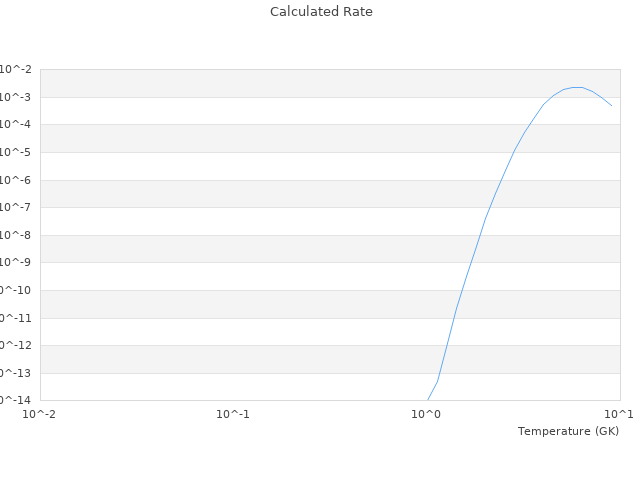
Task: Click the 10^-4 y-axis tick label
Action: (16, 125)
